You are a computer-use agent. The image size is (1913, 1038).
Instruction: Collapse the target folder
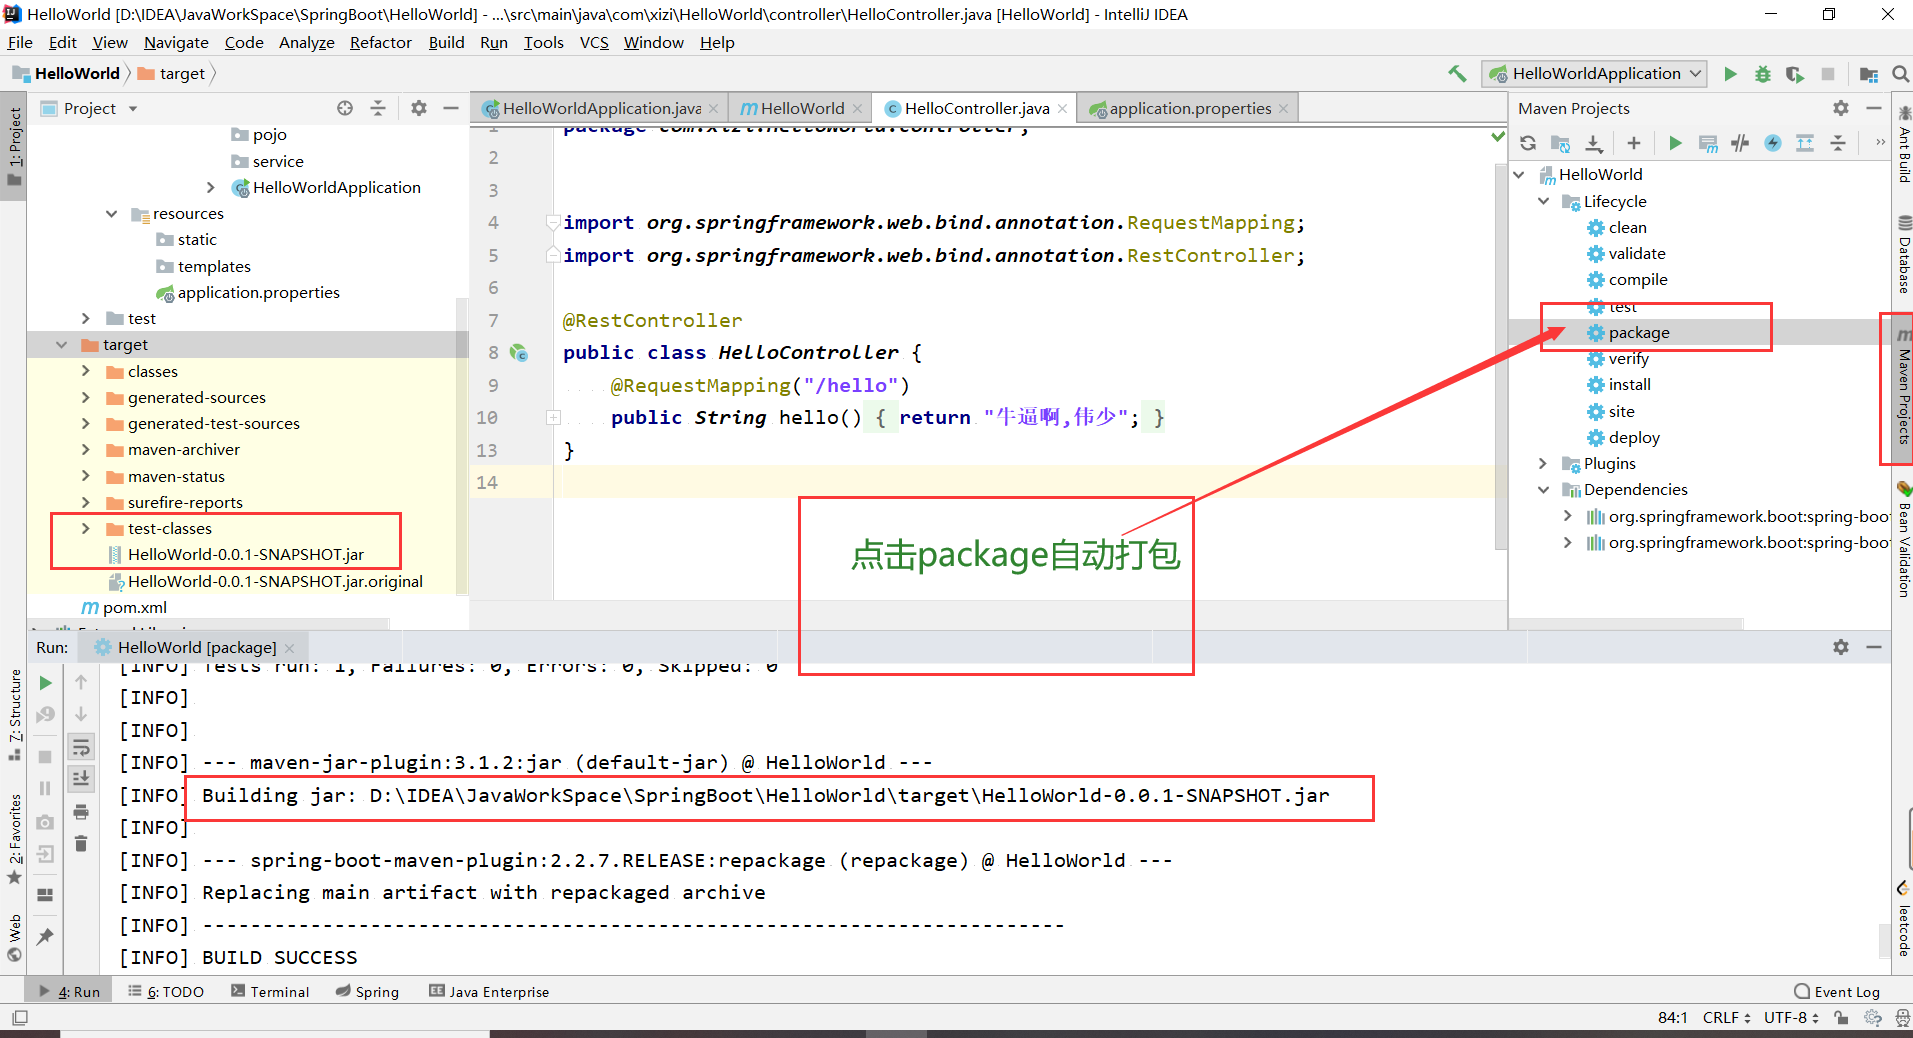tap(62, 344)
